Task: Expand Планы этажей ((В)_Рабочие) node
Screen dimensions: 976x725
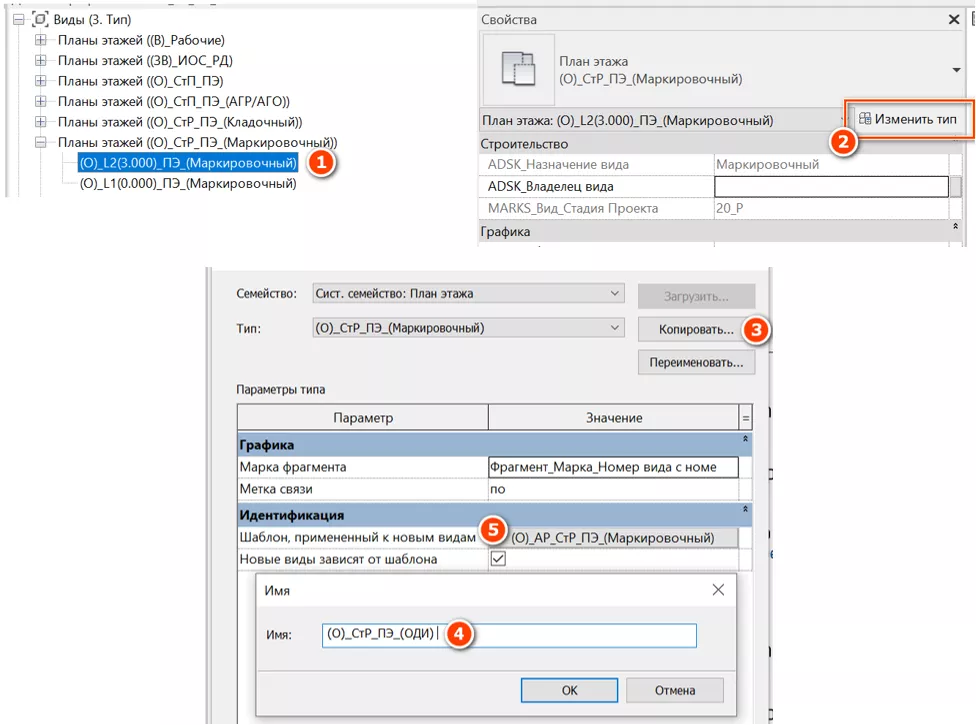Action: pos(41,40)
